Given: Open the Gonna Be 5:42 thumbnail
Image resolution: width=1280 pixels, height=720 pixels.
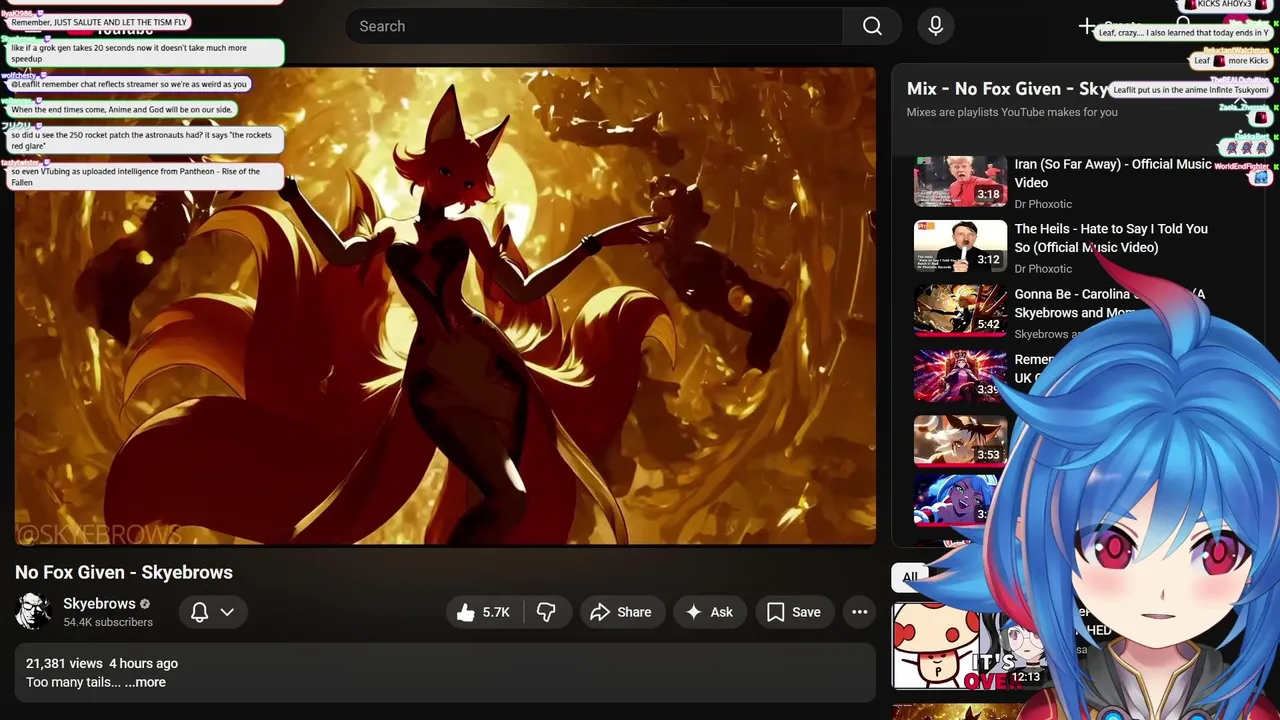Looking at the screenshot, I should 960,311.
